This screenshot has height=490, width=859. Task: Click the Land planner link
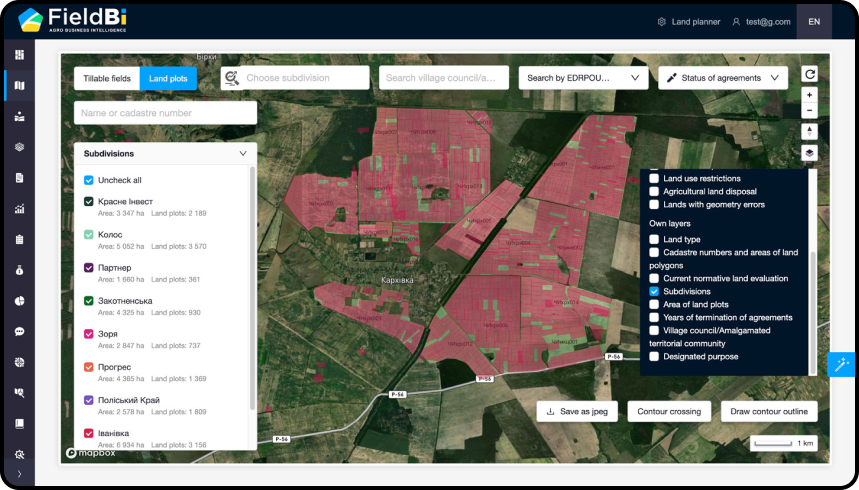coord(696,22)
